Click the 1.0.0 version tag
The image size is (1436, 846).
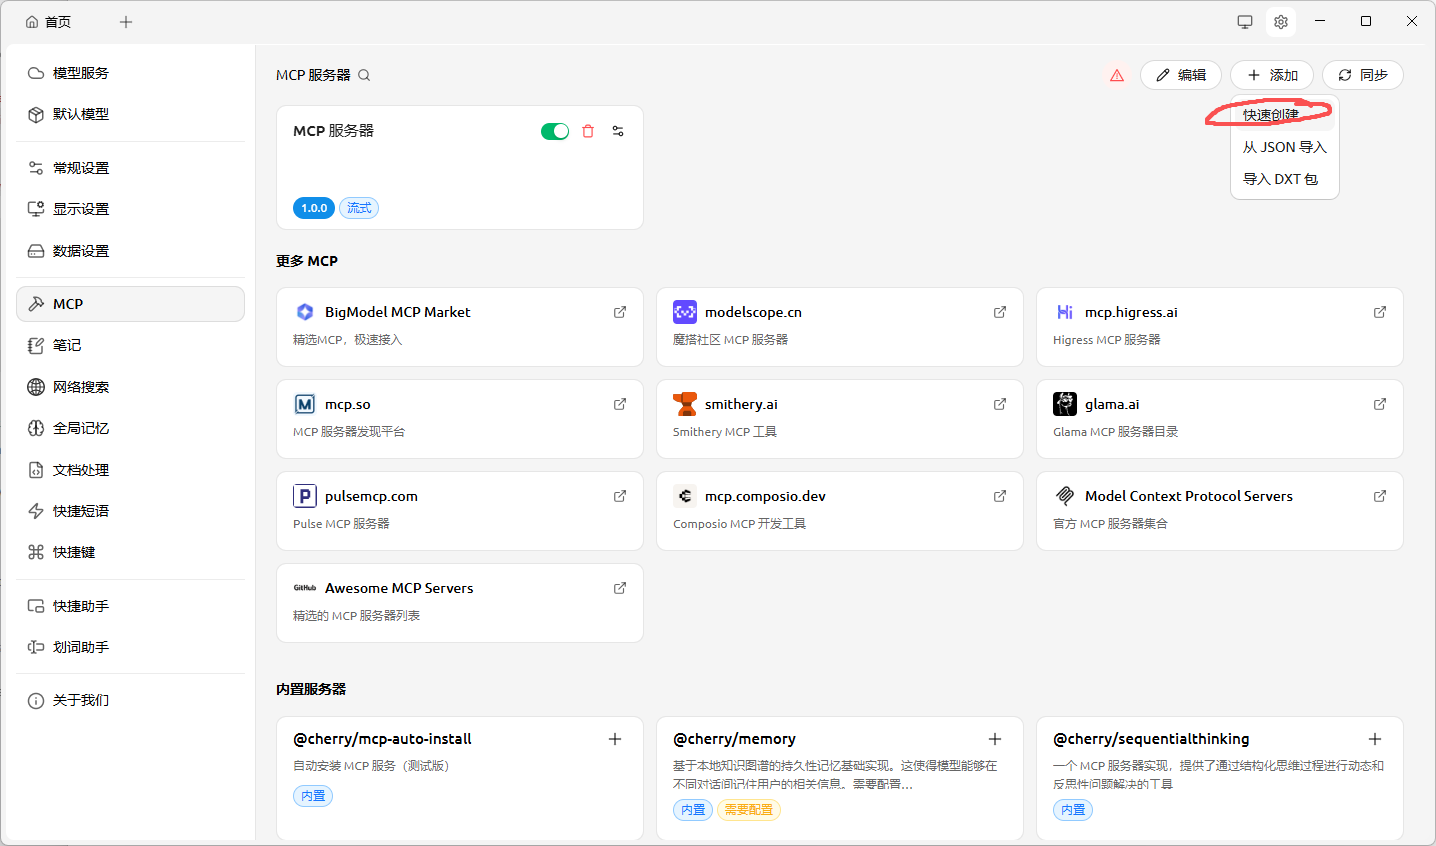pyautogui.click(x=314, y=208)
